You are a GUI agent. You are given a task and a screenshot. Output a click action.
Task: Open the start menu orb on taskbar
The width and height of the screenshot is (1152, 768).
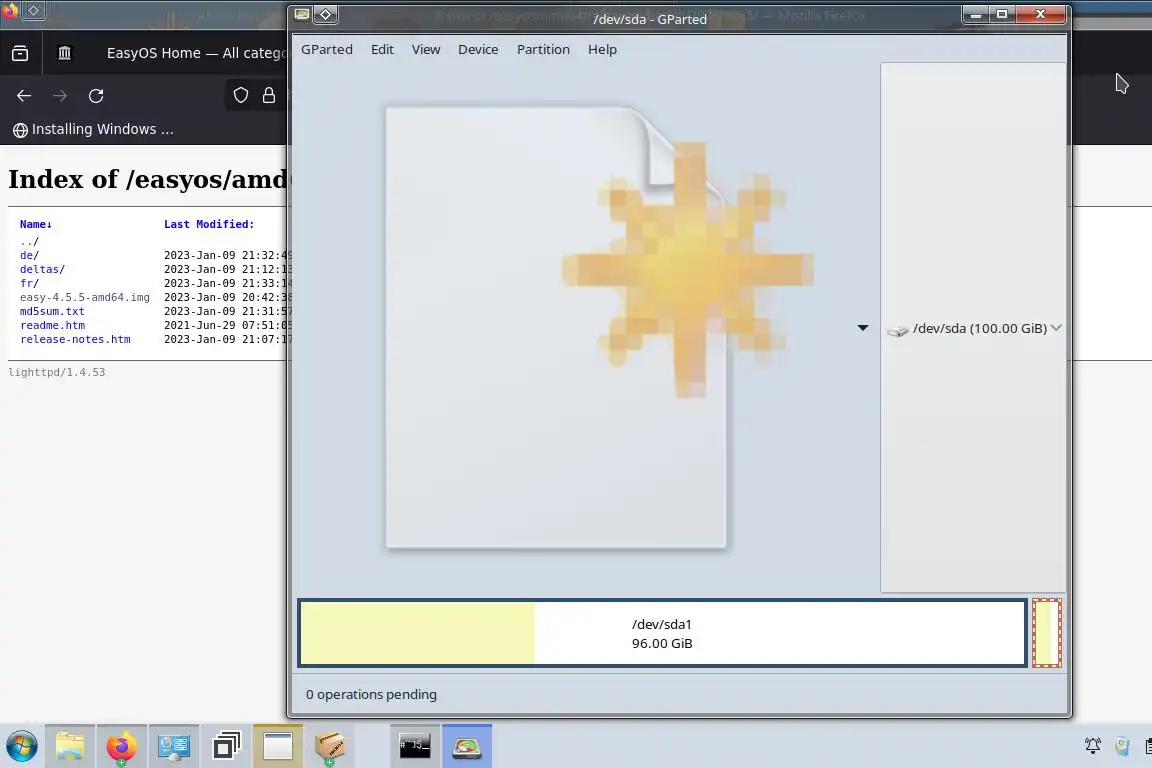[x=21, y=747]
